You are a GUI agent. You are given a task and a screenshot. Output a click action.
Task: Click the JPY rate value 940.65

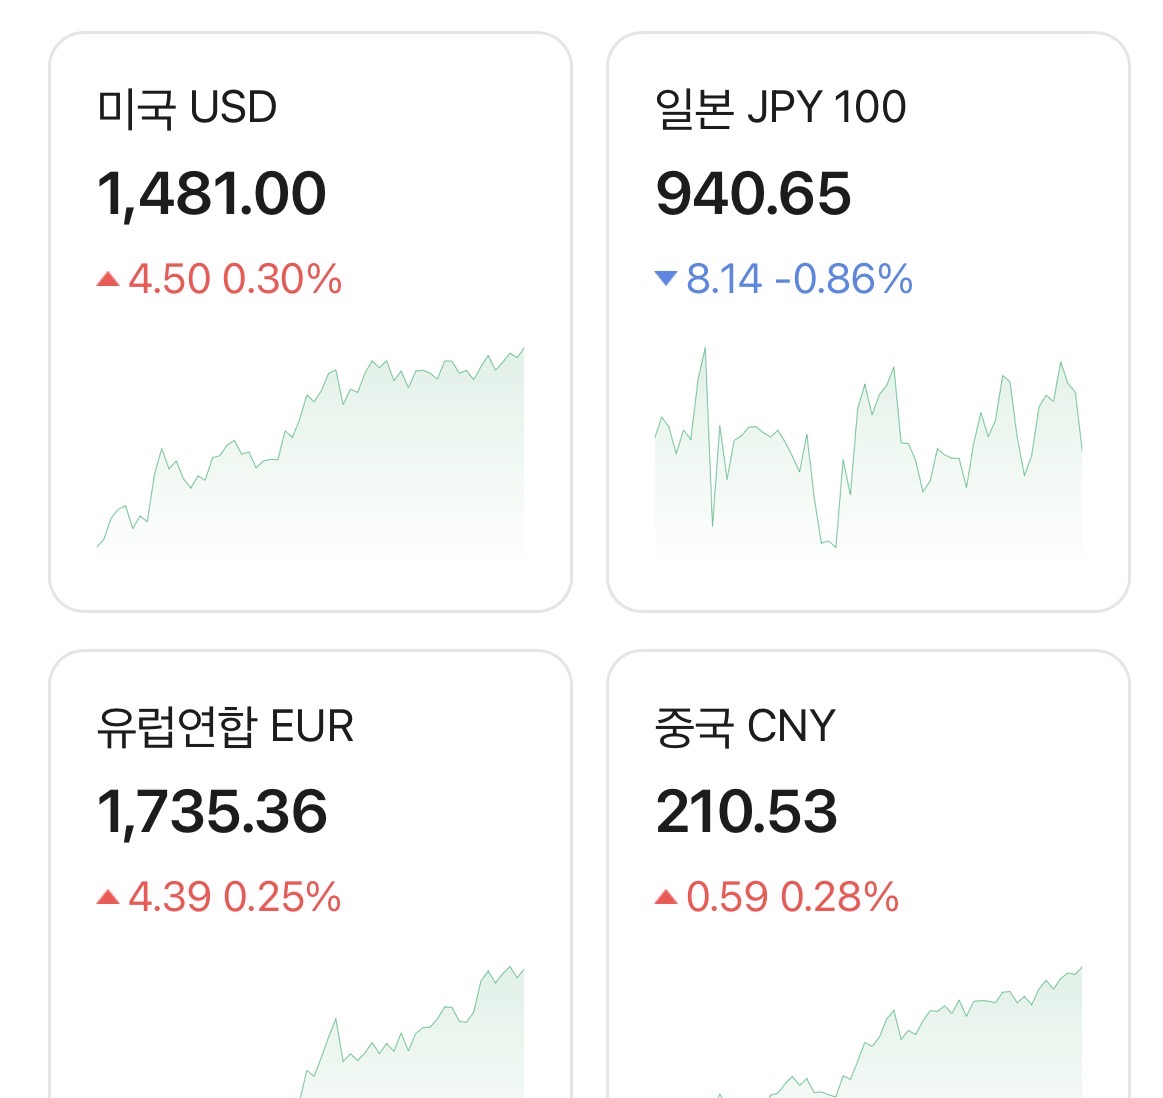(x=754, y=194)
